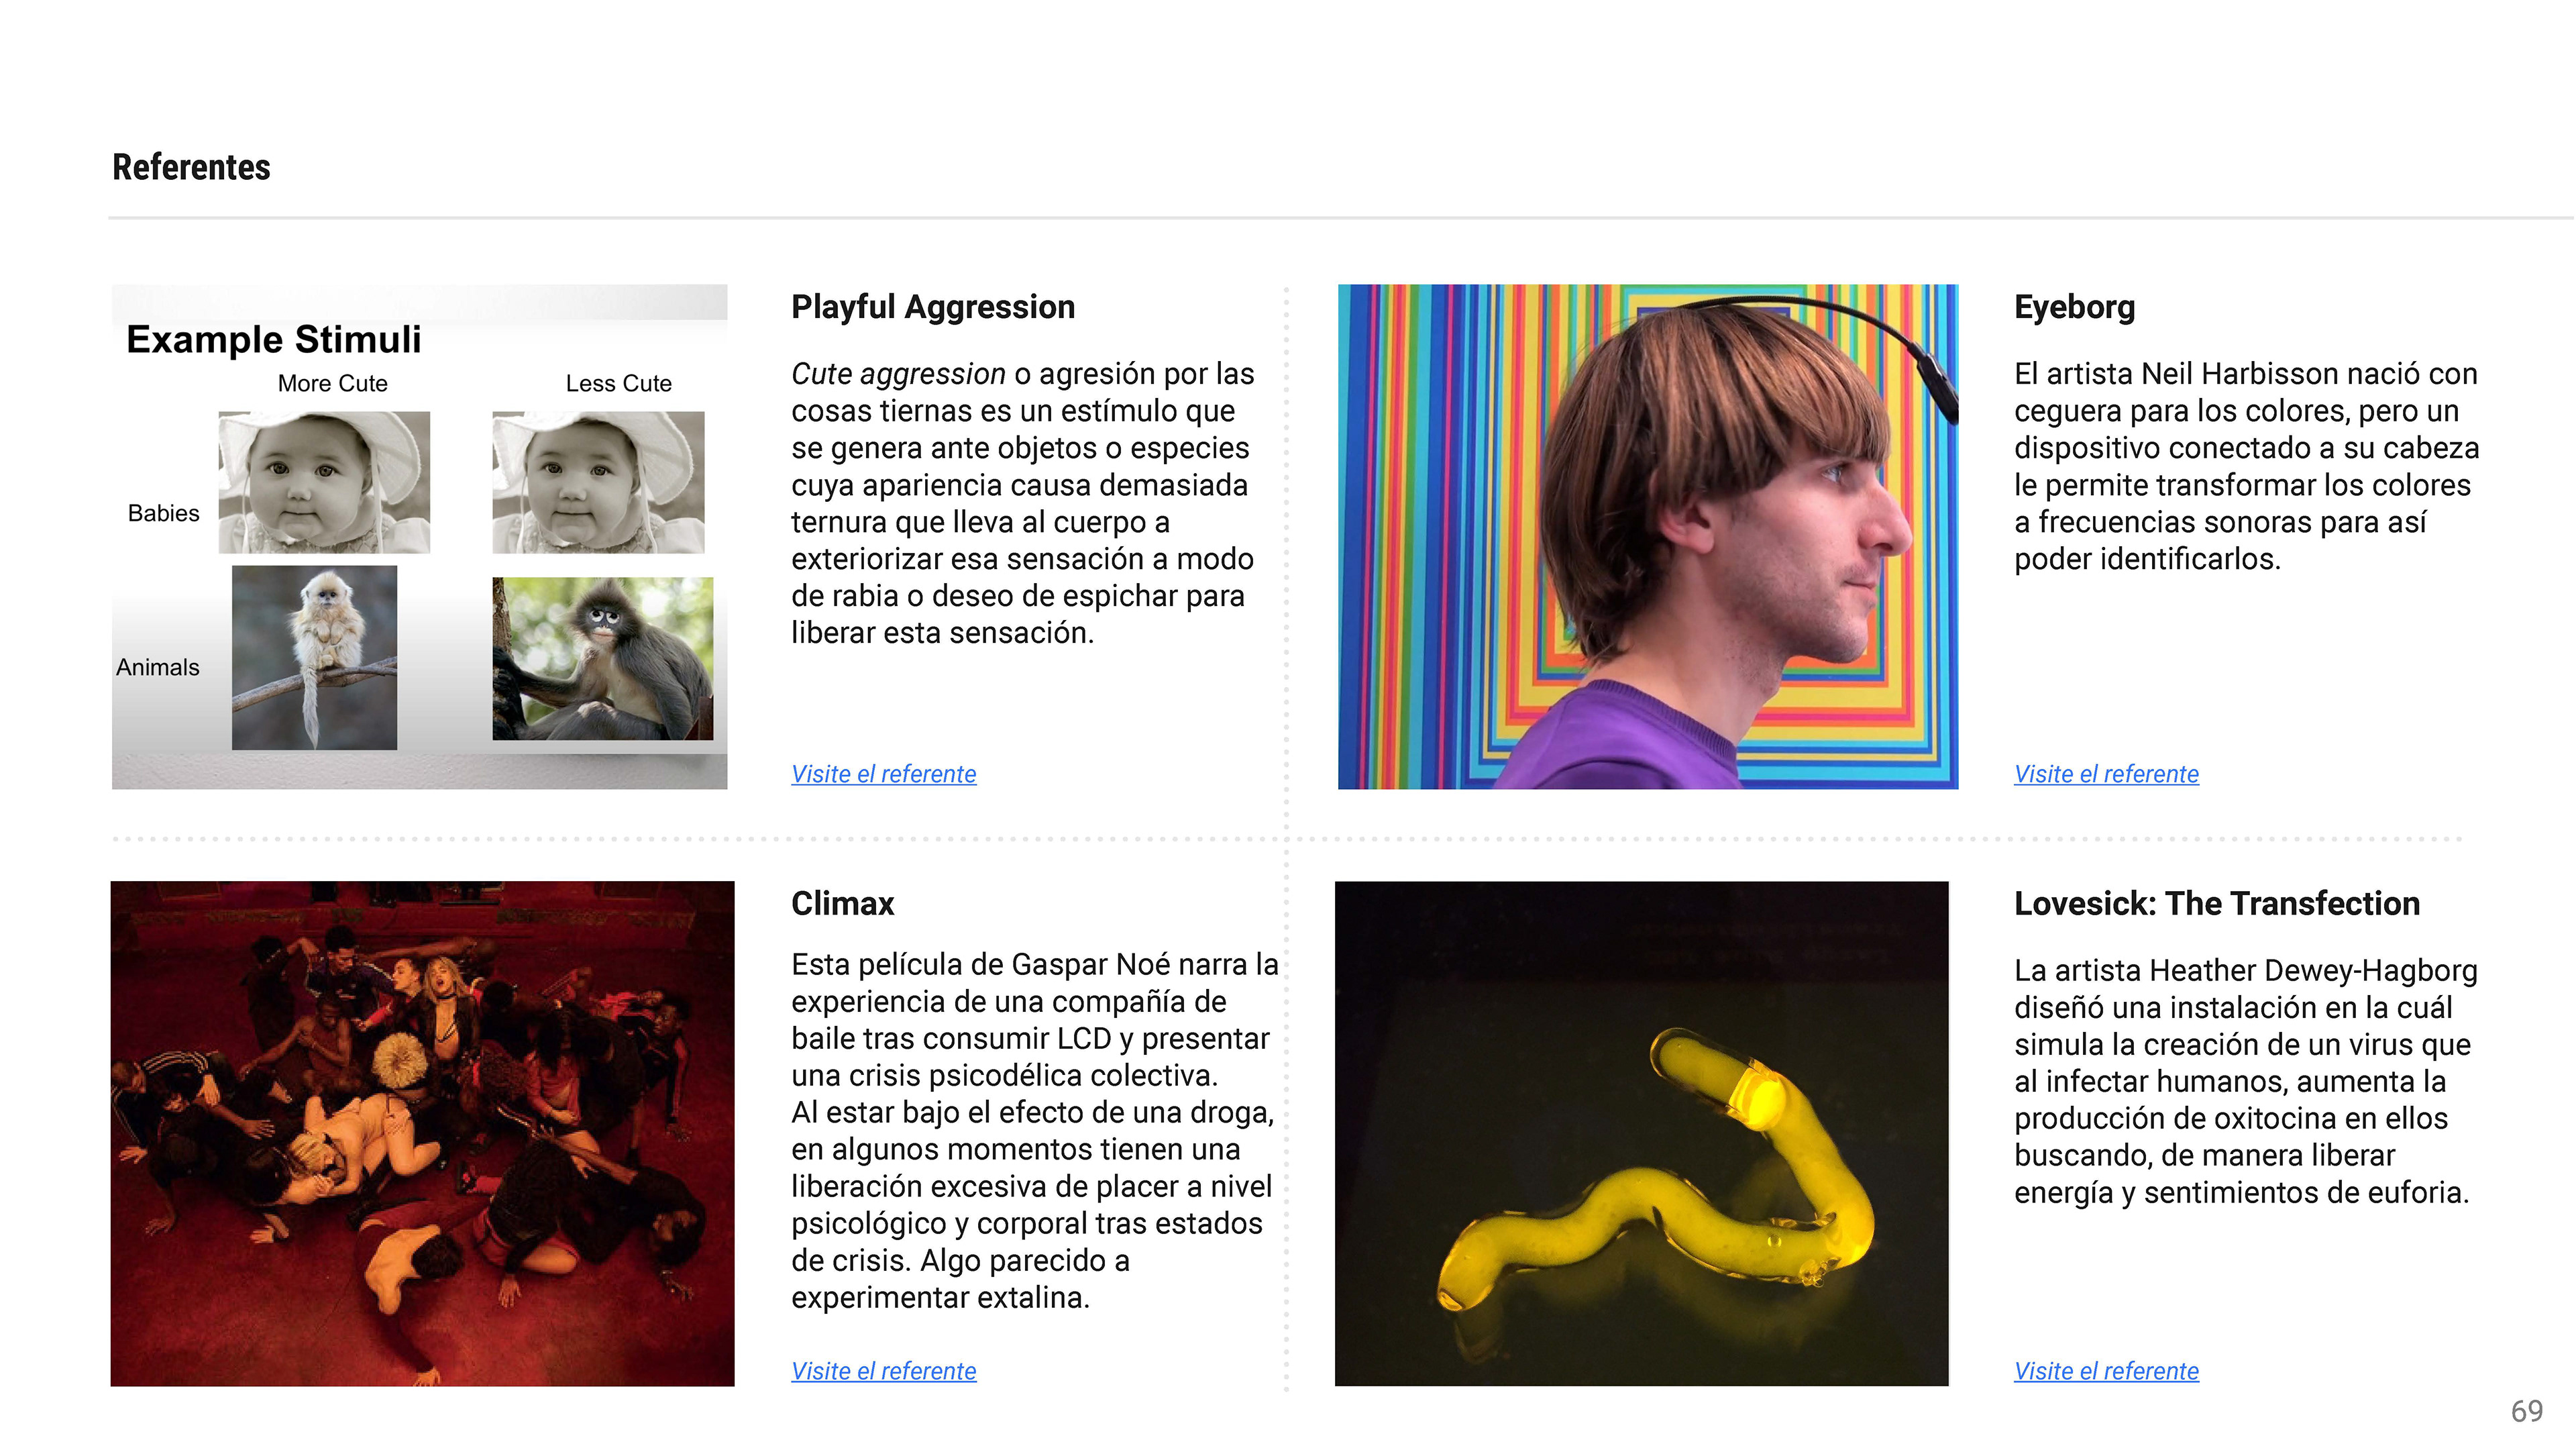
Task: Click the 'Example Stimuli' title text
Action: coord(273,340)
